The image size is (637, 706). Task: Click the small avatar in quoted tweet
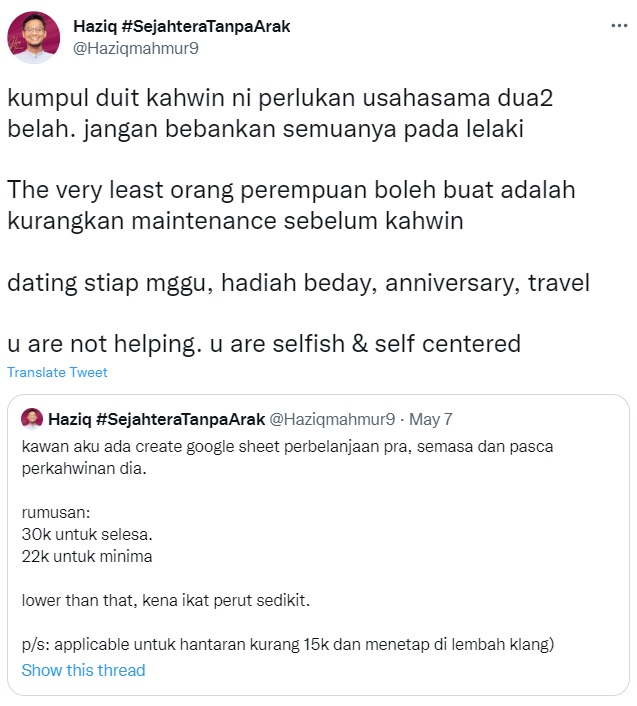tap(32, 417)
